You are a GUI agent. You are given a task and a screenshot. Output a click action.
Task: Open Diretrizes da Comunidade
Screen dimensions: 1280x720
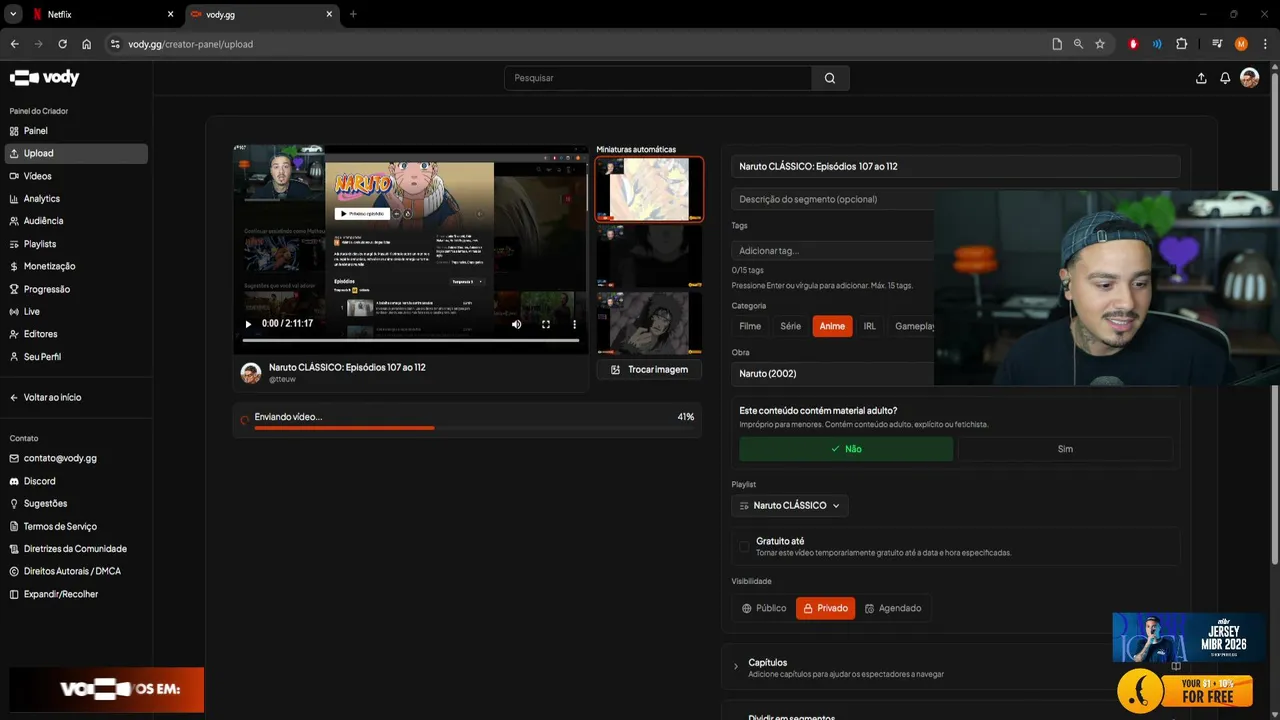76,549
